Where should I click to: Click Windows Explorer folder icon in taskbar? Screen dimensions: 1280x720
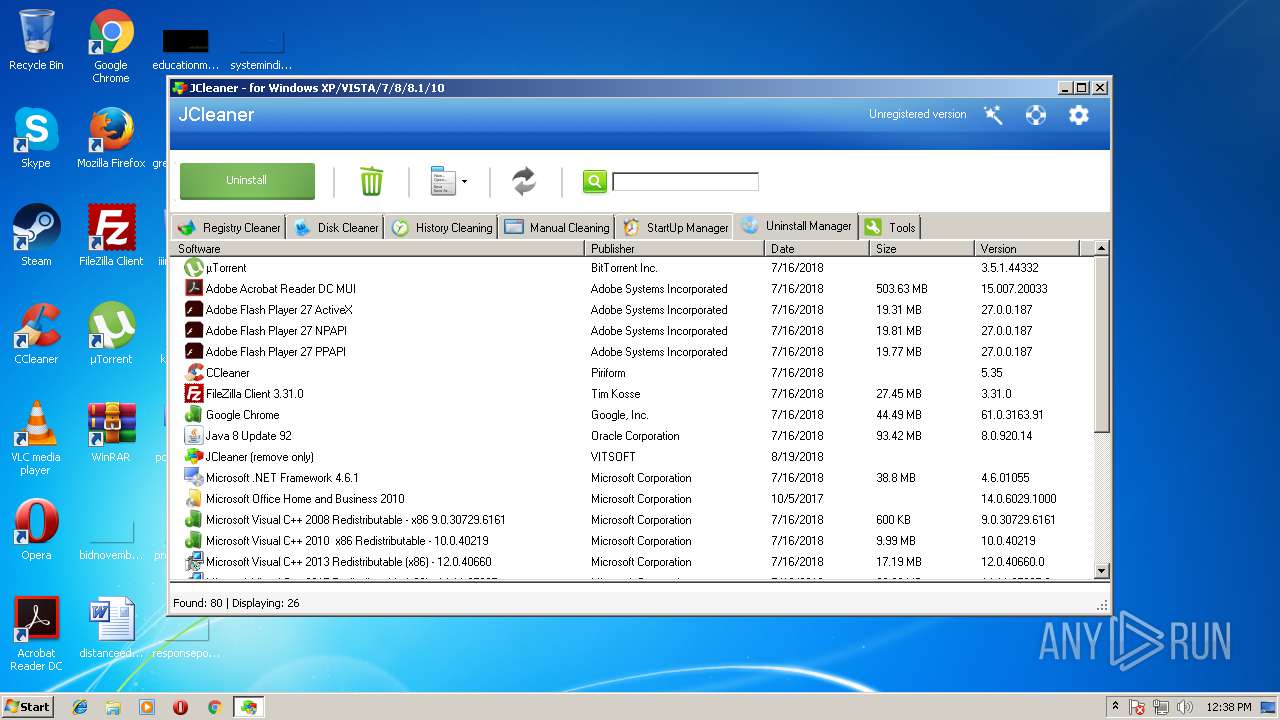point(113,707)
